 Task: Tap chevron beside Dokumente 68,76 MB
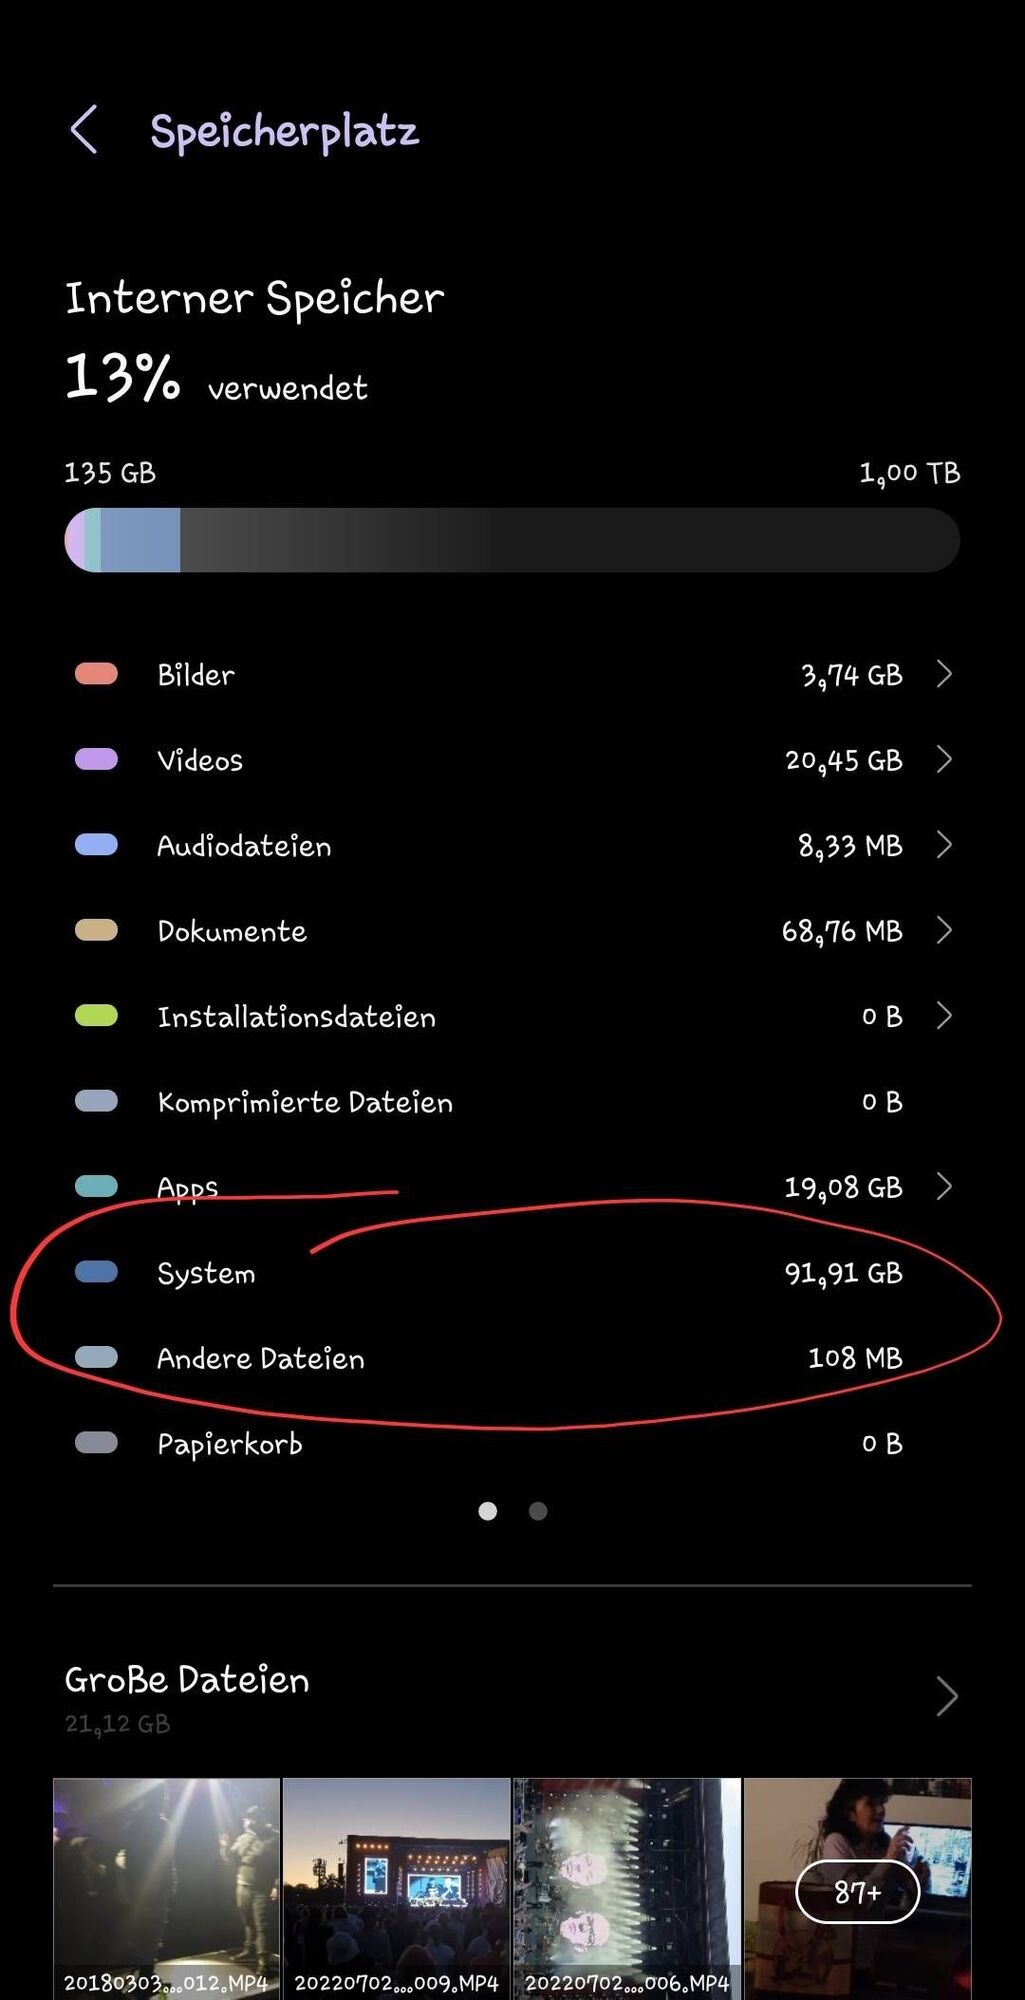coord(943,931)
